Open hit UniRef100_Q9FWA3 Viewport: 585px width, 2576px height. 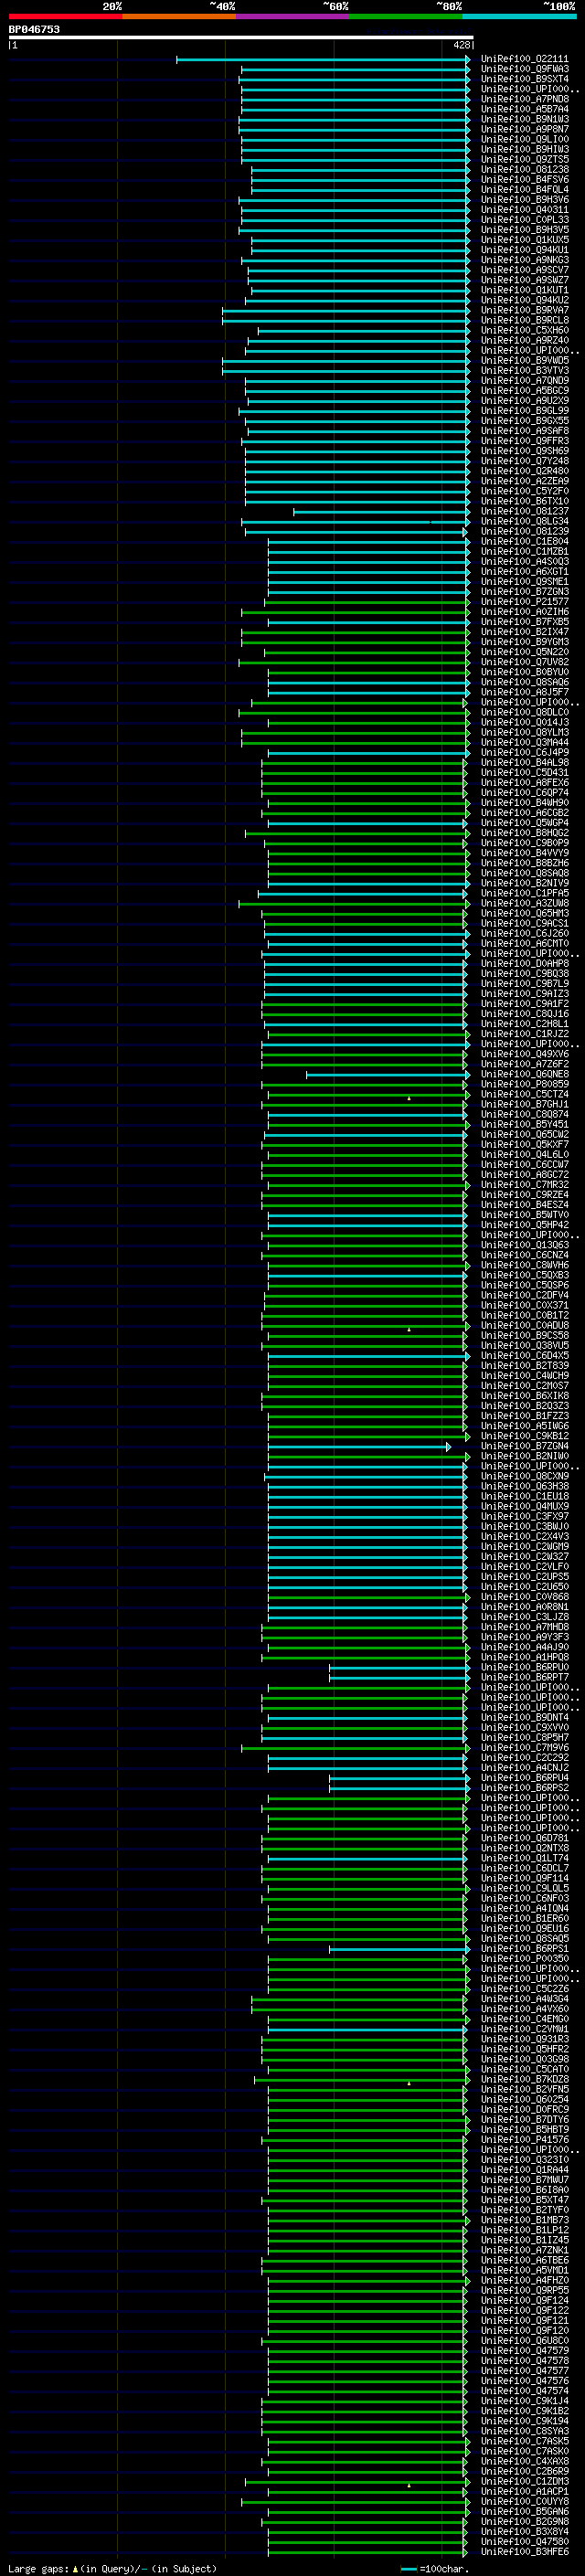(x=524, y=69)
